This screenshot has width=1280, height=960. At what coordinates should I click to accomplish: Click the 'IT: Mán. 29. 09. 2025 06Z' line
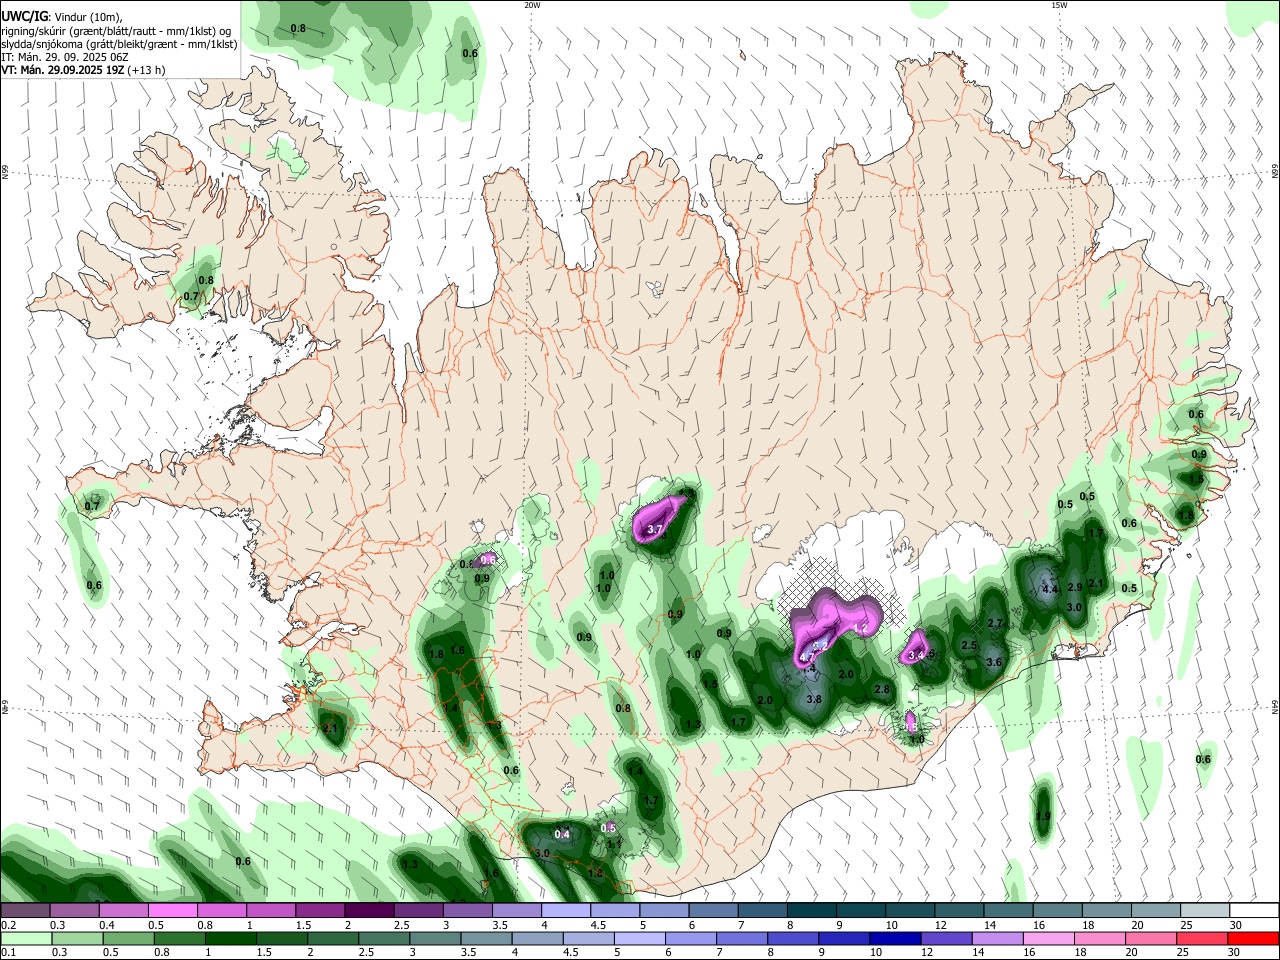point(64,57)
